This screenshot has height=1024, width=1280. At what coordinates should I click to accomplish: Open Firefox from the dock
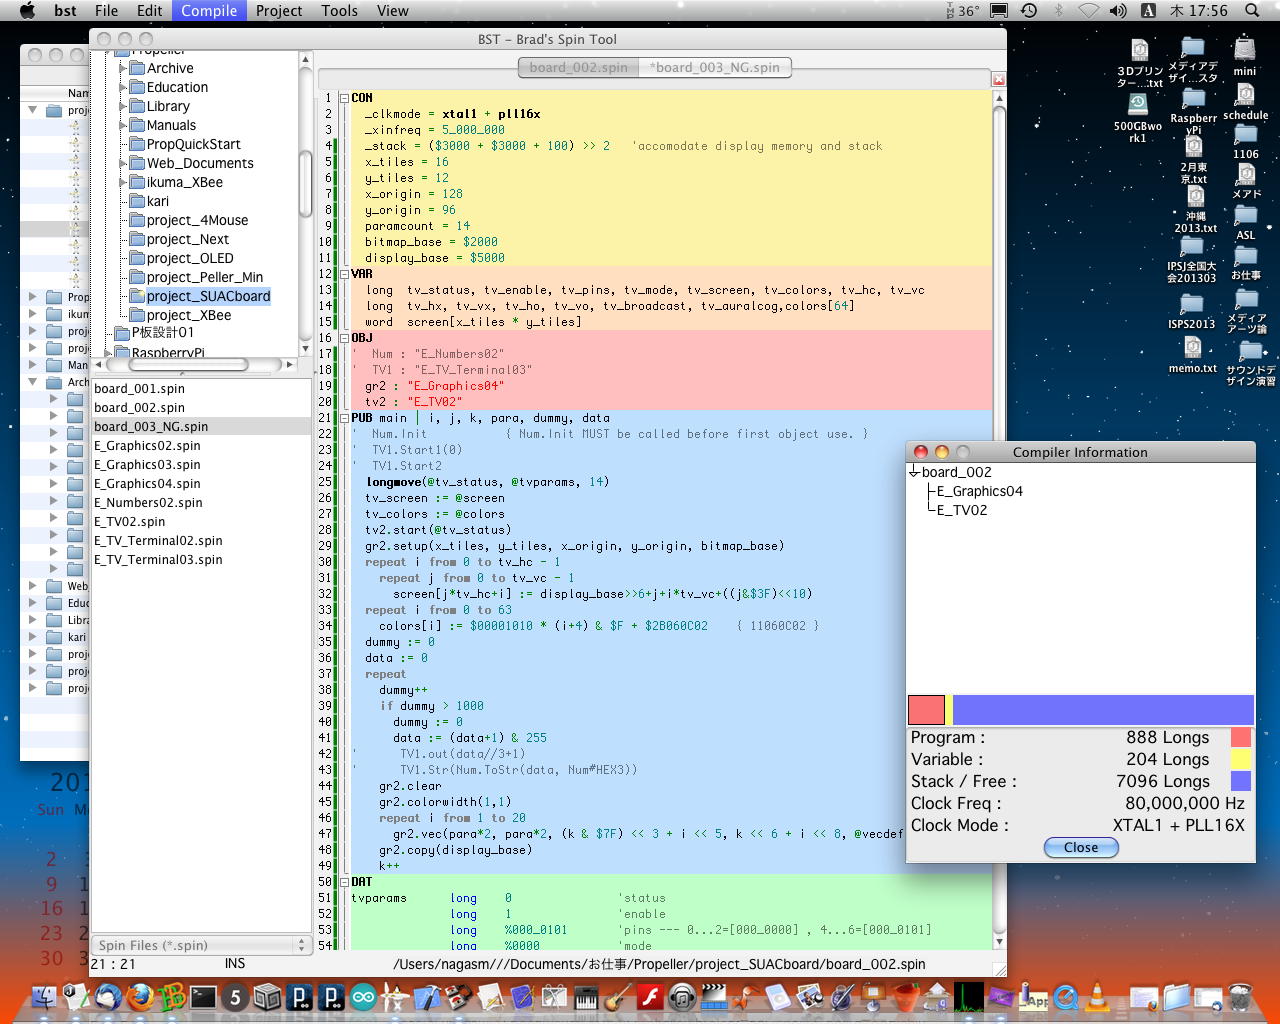[140, 997]
